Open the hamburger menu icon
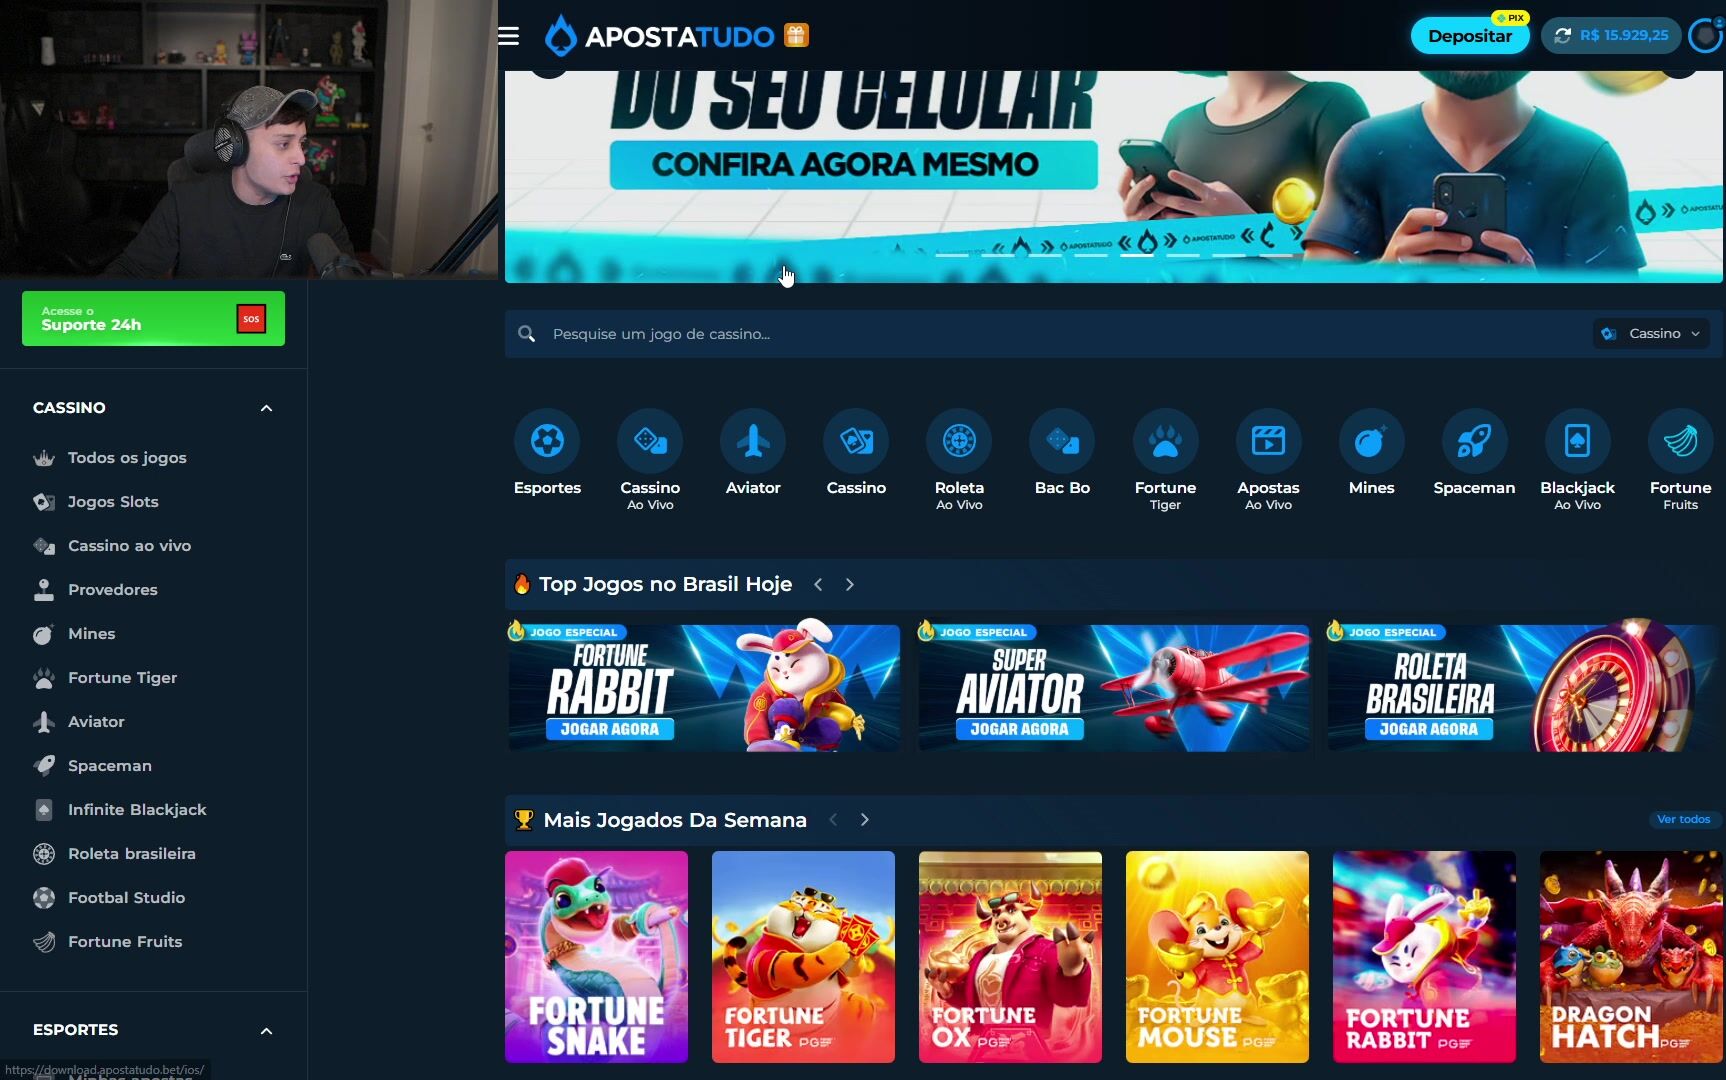Viewport: 1726px width, 1080px height. [508, 36]
